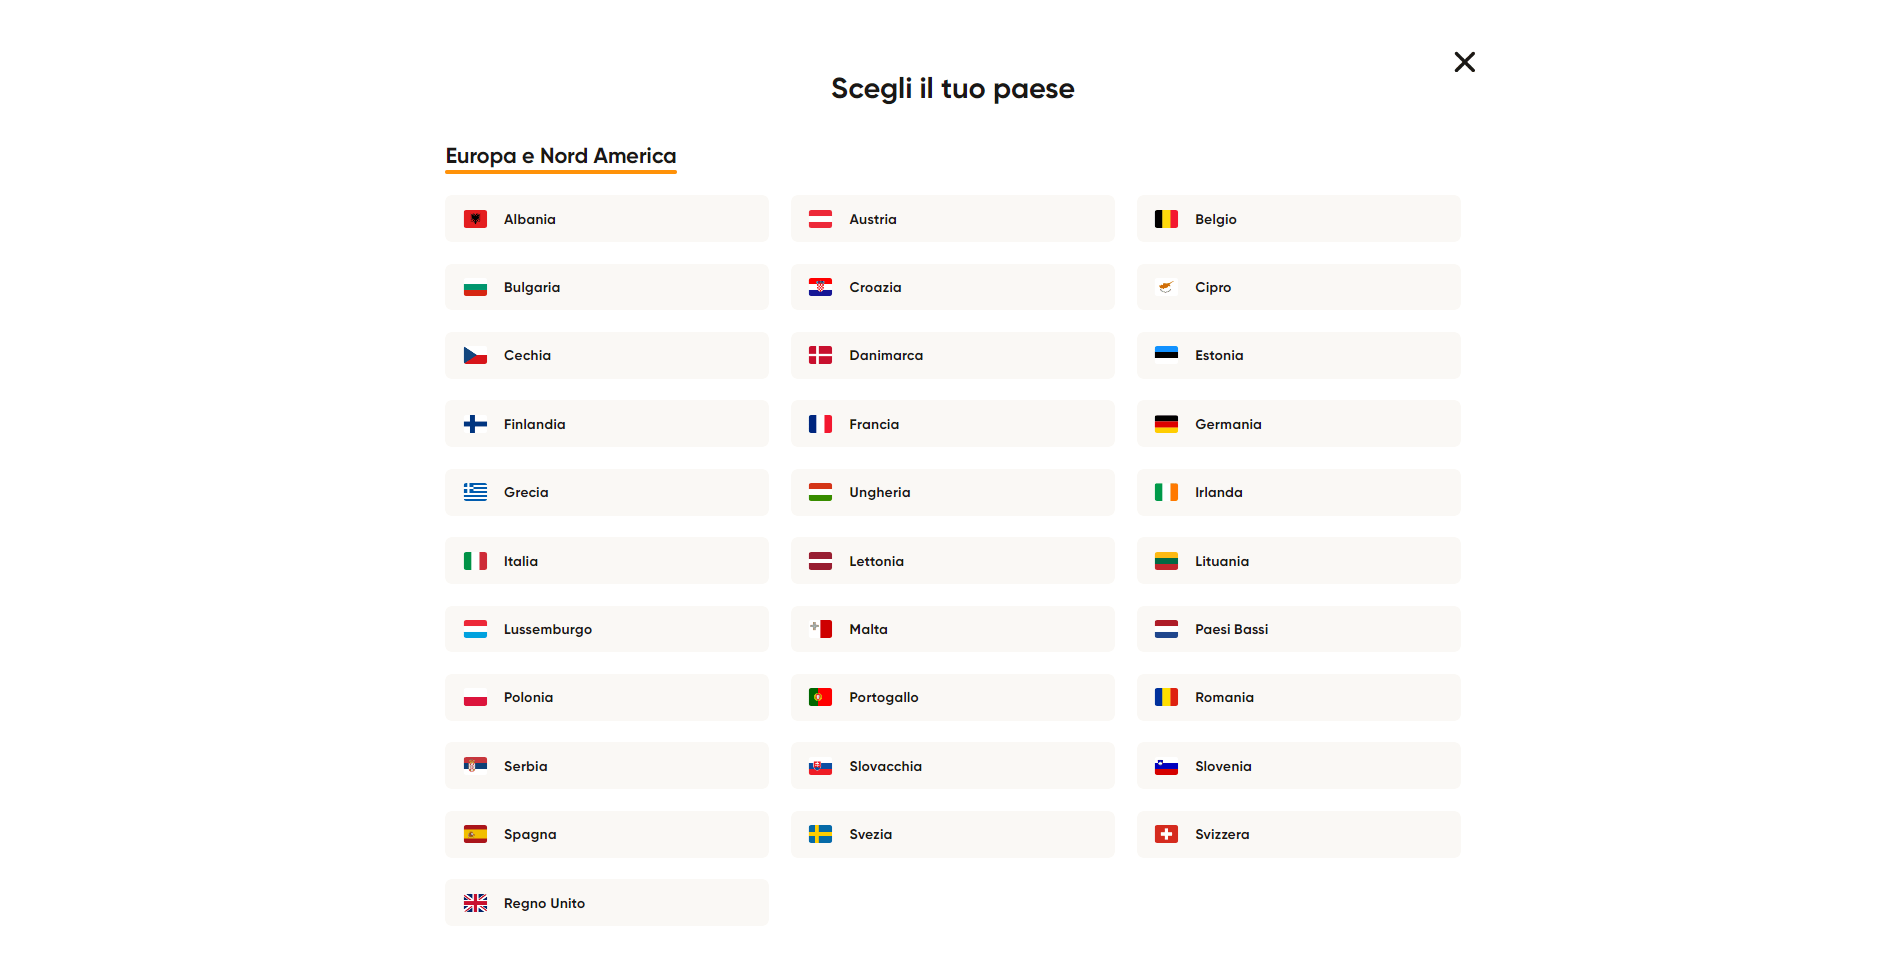Select Ungheria country entry
The width and height of the screenshot is (1904, 956).
click(x=952, y=492)
